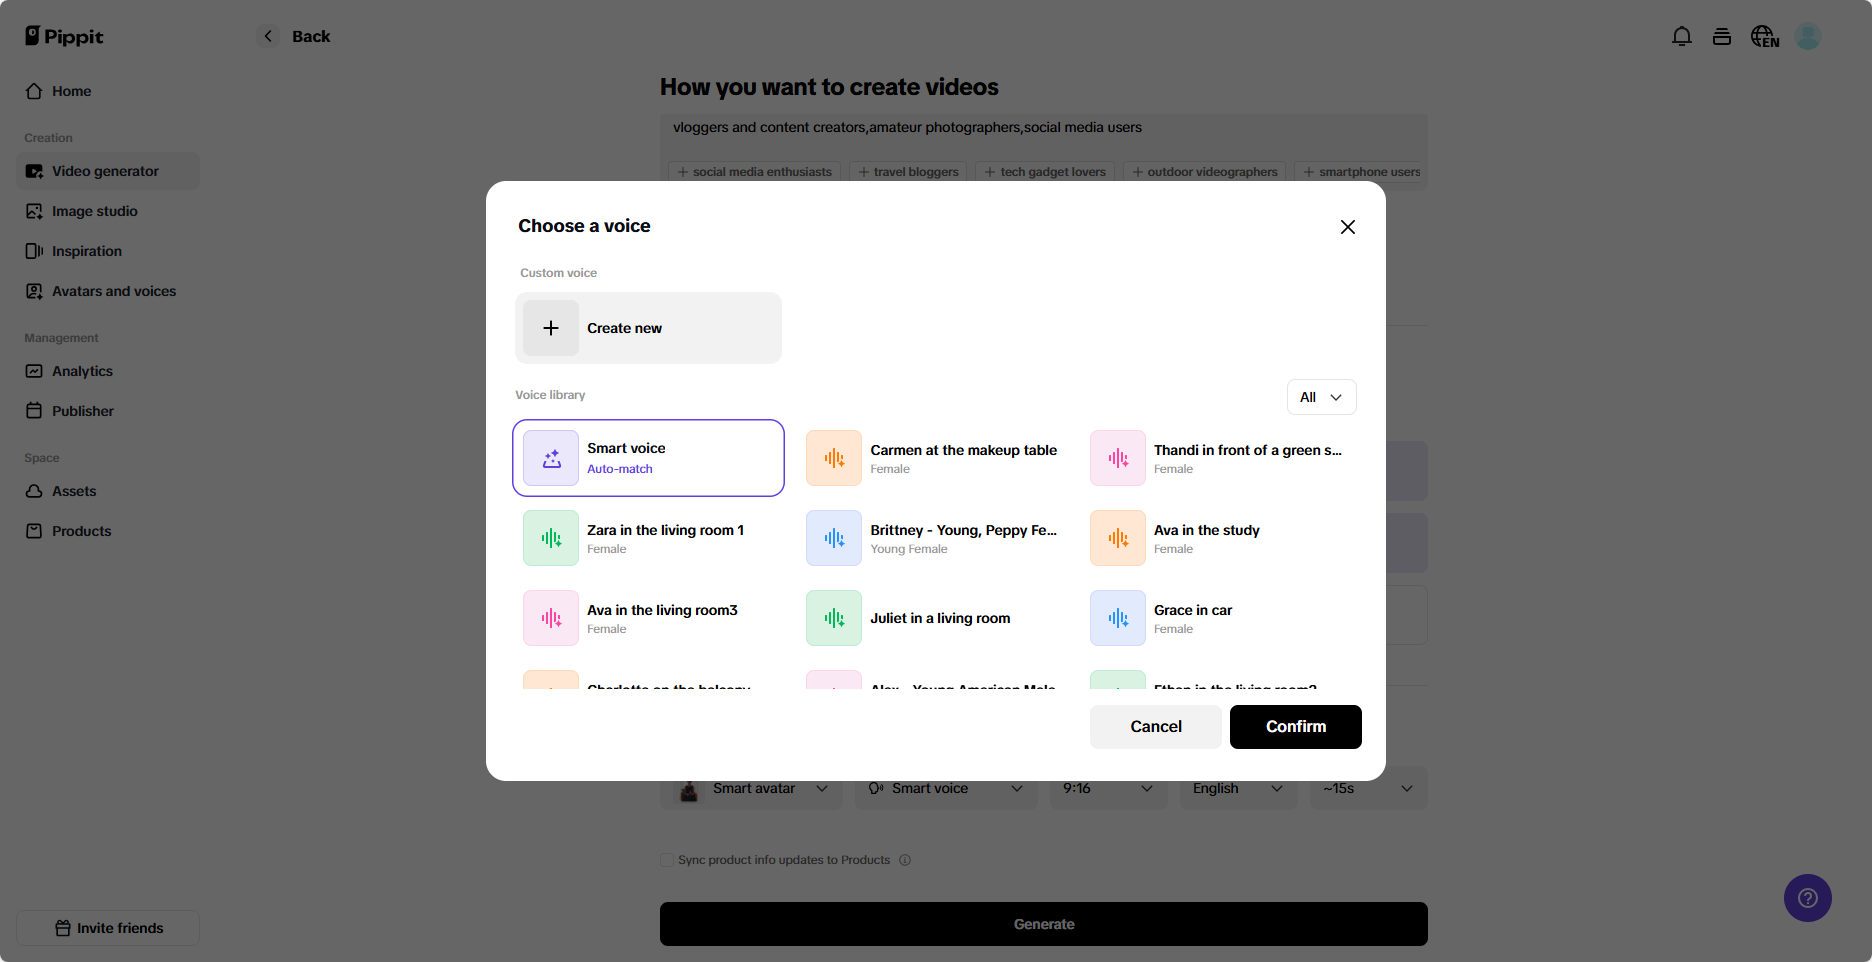Open the English language dropdown
The width and height of the screenshot is (1872, 962).
pos(1237,788)
